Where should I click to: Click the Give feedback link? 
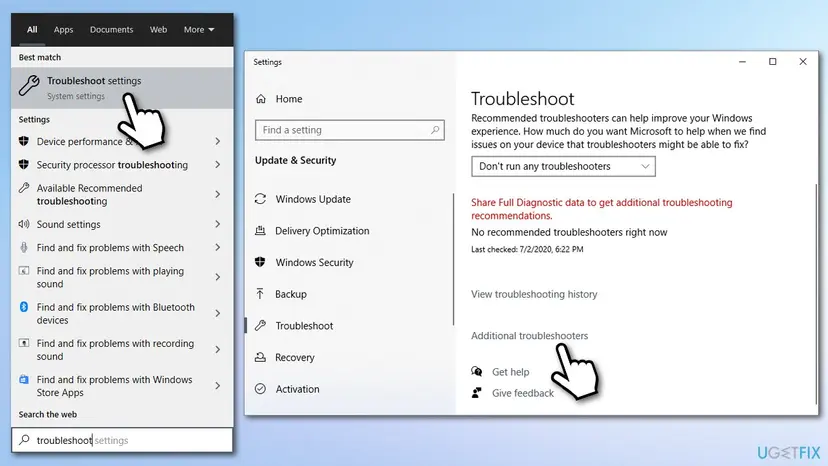pyautogui.click(x=523, y=393)
